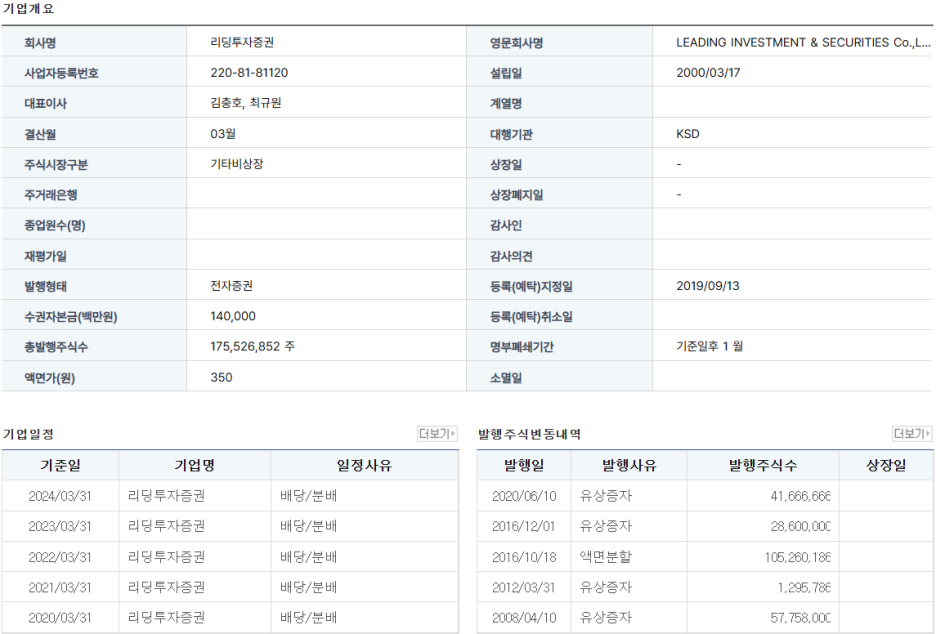Click the 영문회사명 field label
The width and height of the screenshot is (936, 634).
coord(516,43)
